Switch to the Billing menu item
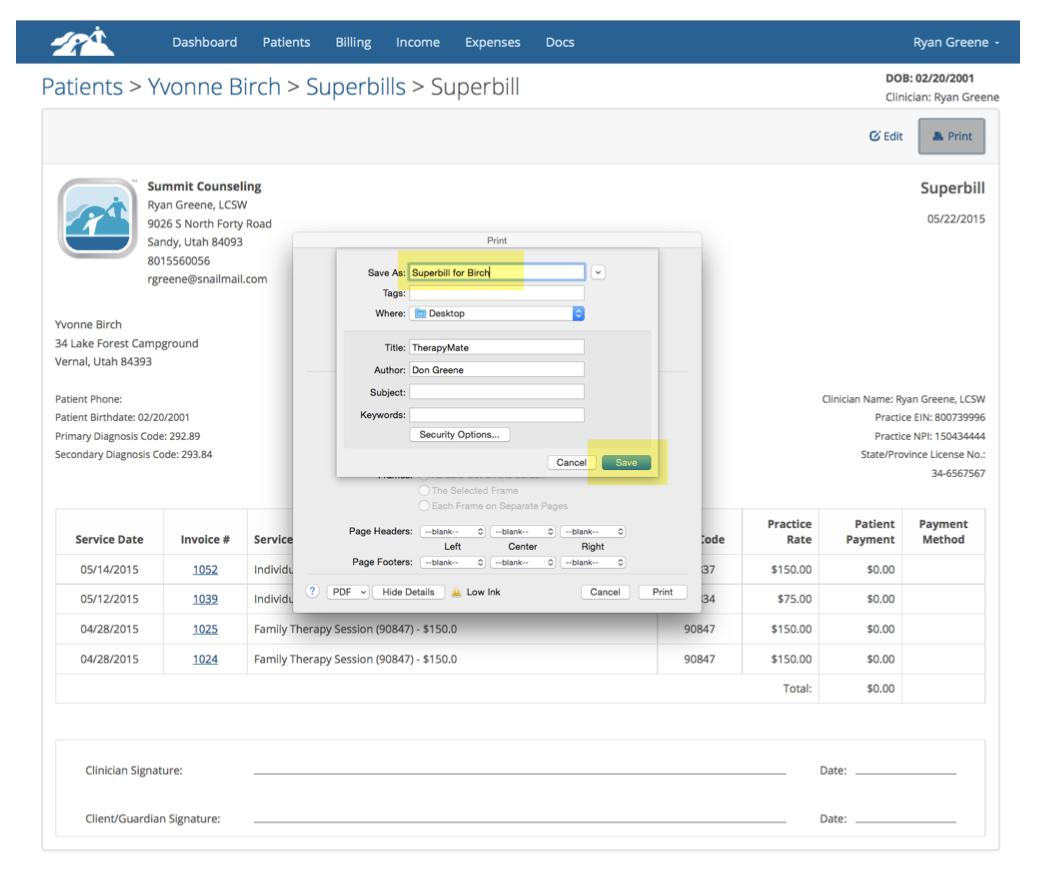Viewport: 1054px width, 886px height. coord(353,42)
